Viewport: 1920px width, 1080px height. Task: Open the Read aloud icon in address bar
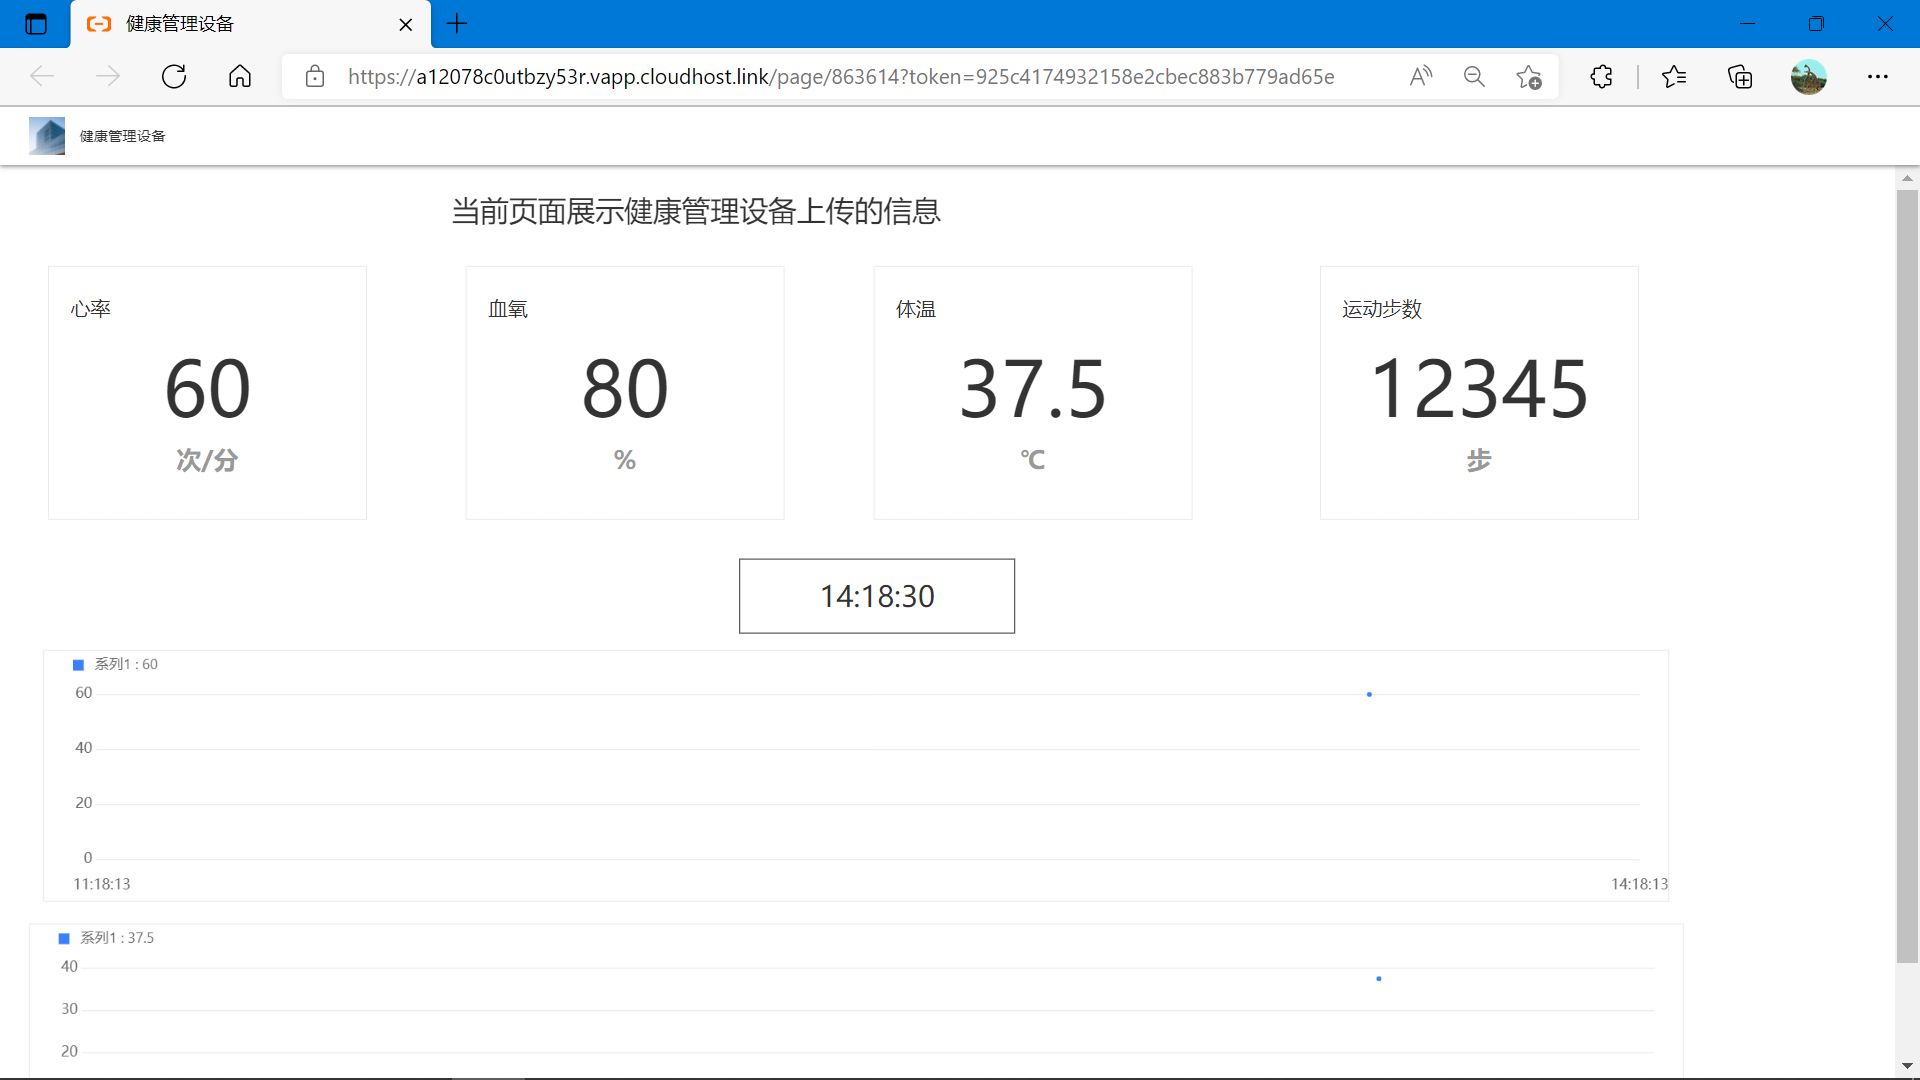click(x=1420, y=77)
